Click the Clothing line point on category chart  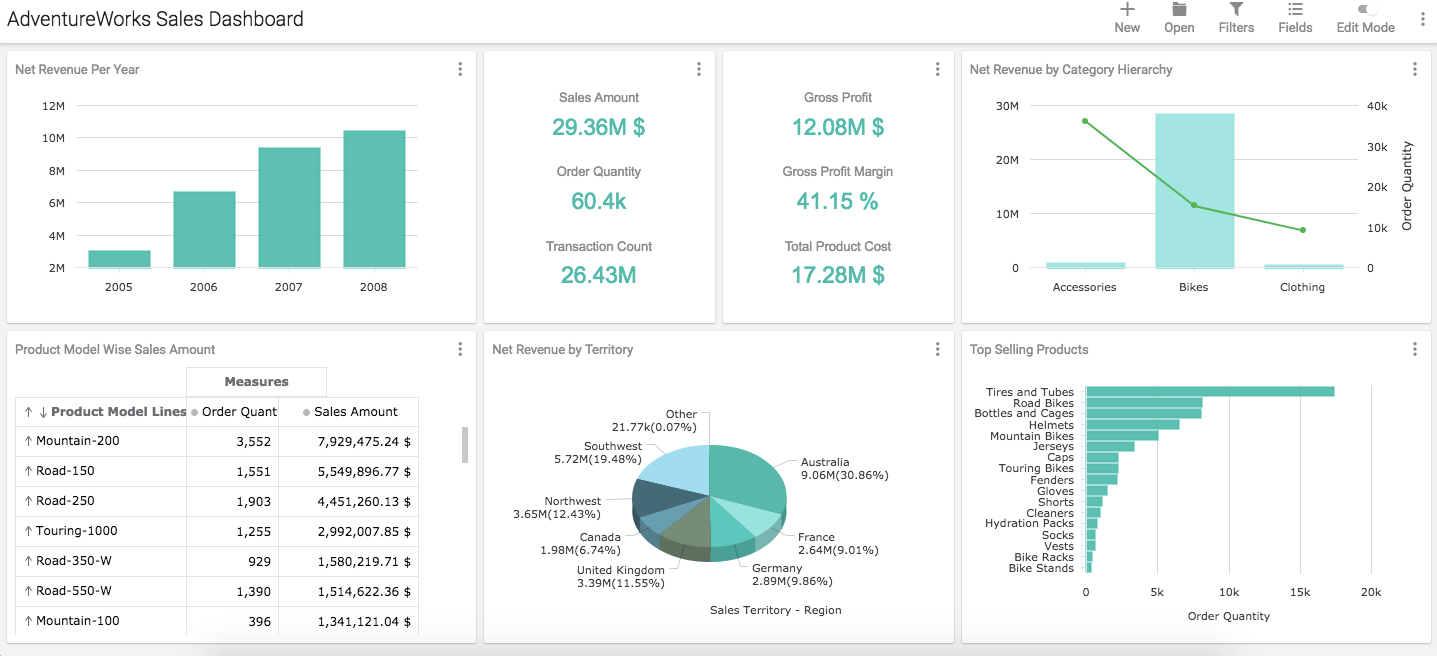[x=1303, y=230]
